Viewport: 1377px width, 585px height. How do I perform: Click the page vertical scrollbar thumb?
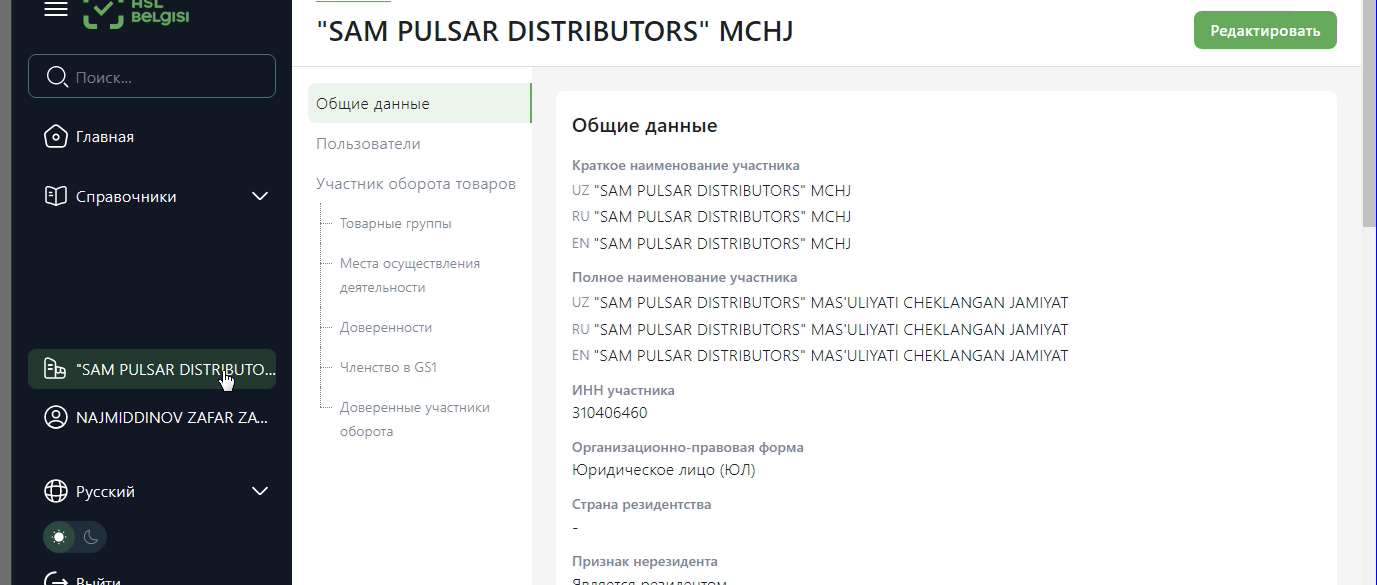tap(1369, 113)
